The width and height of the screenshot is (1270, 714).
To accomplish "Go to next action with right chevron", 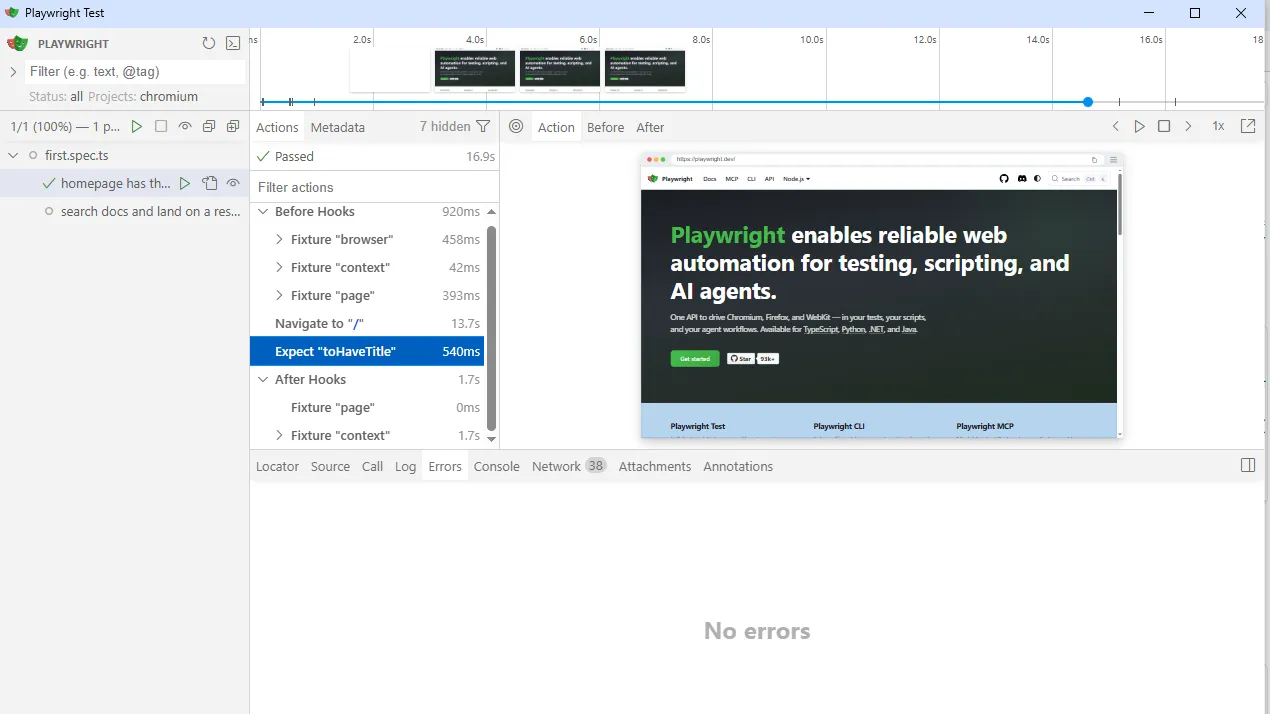I will [1188, 127].
